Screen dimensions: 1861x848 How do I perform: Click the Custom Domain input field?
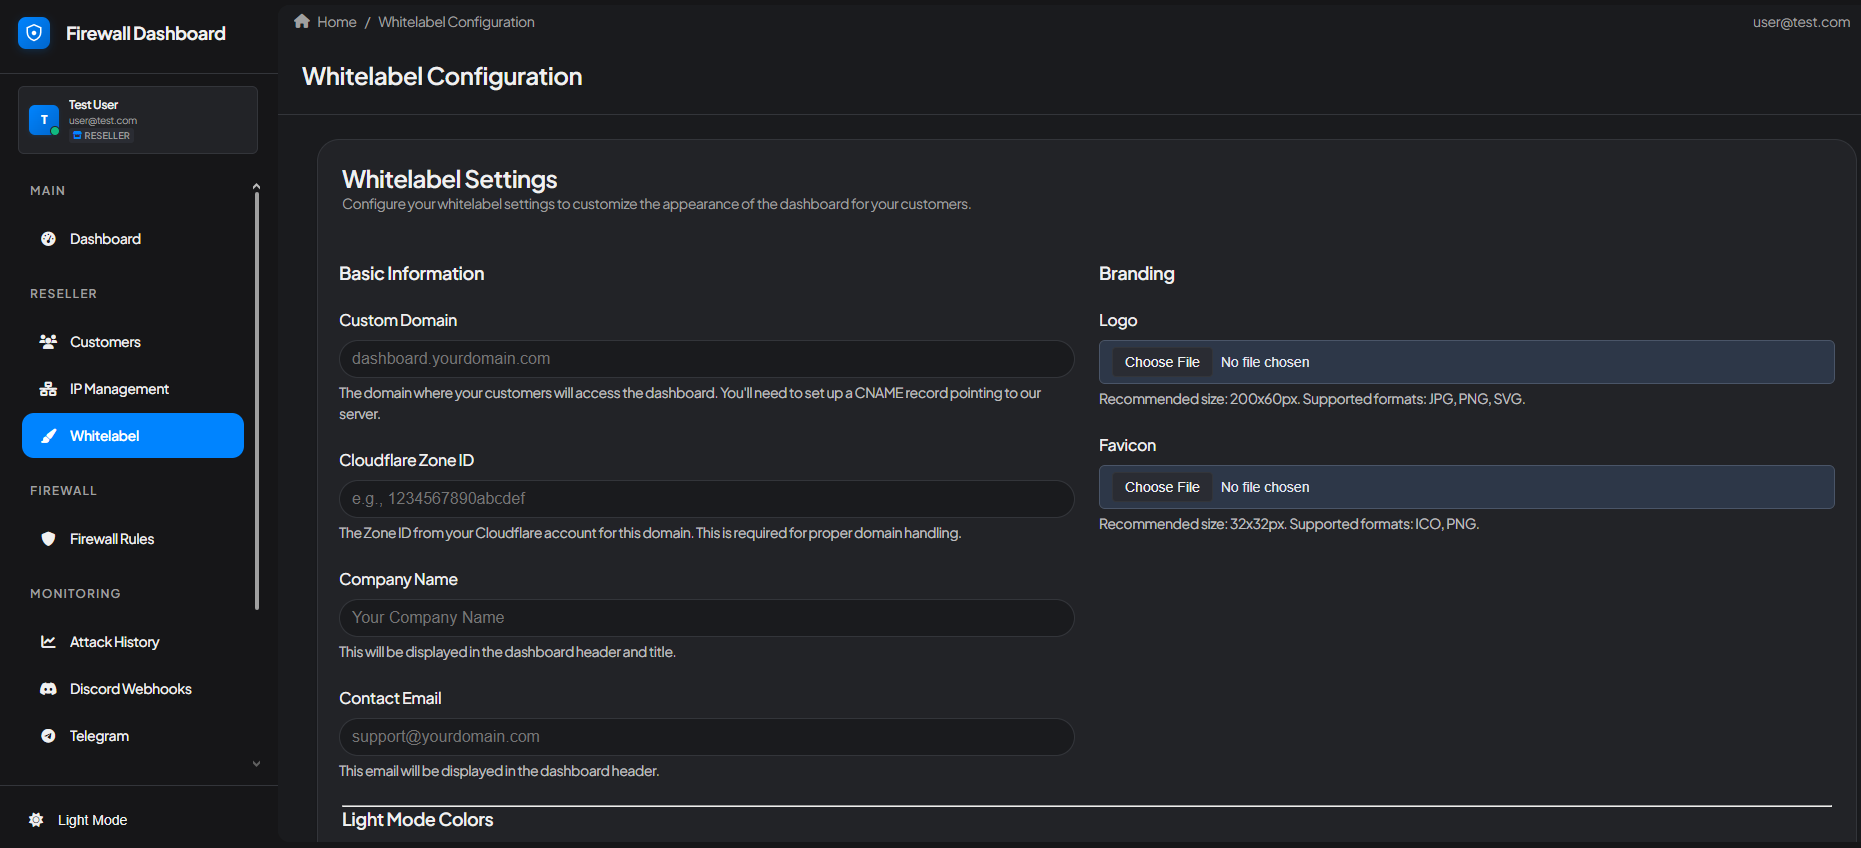pos(706,359)
